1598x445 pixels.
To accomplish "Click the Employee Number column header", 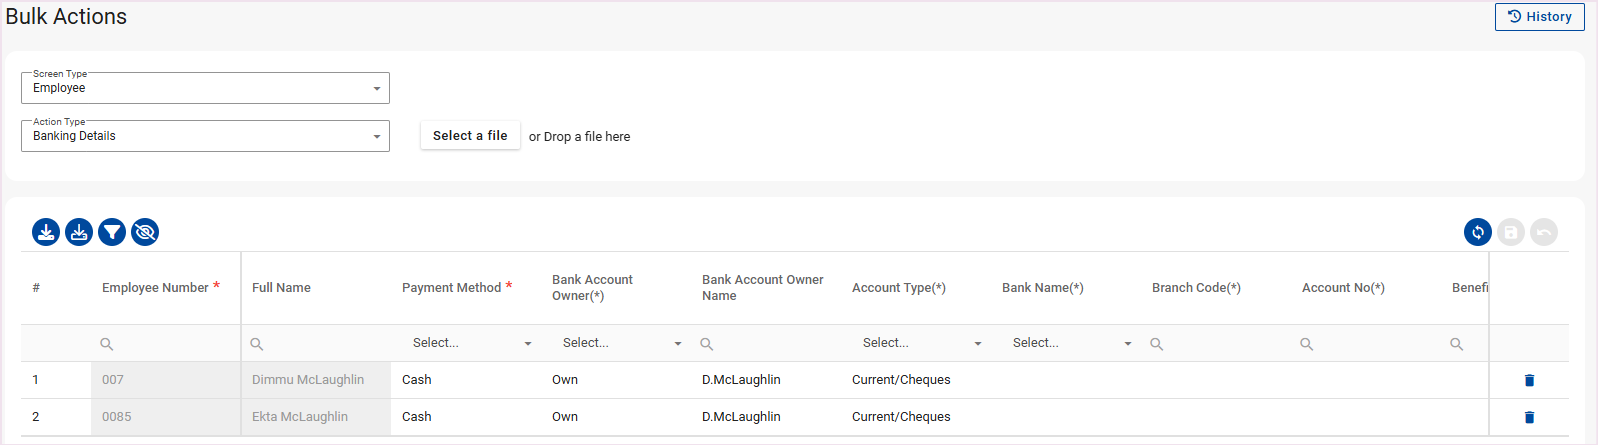I will tap(155, 288).
